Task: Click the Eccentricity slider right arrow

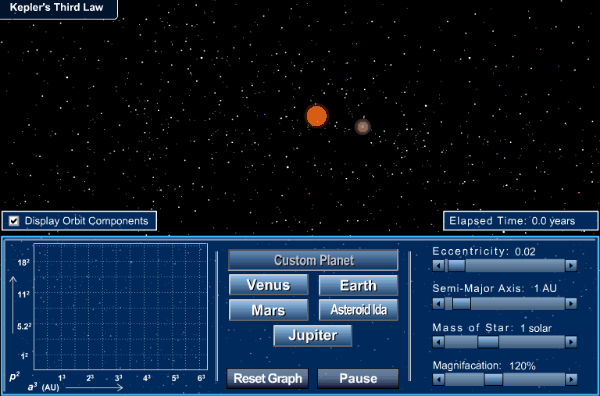Action: point(571,265)
